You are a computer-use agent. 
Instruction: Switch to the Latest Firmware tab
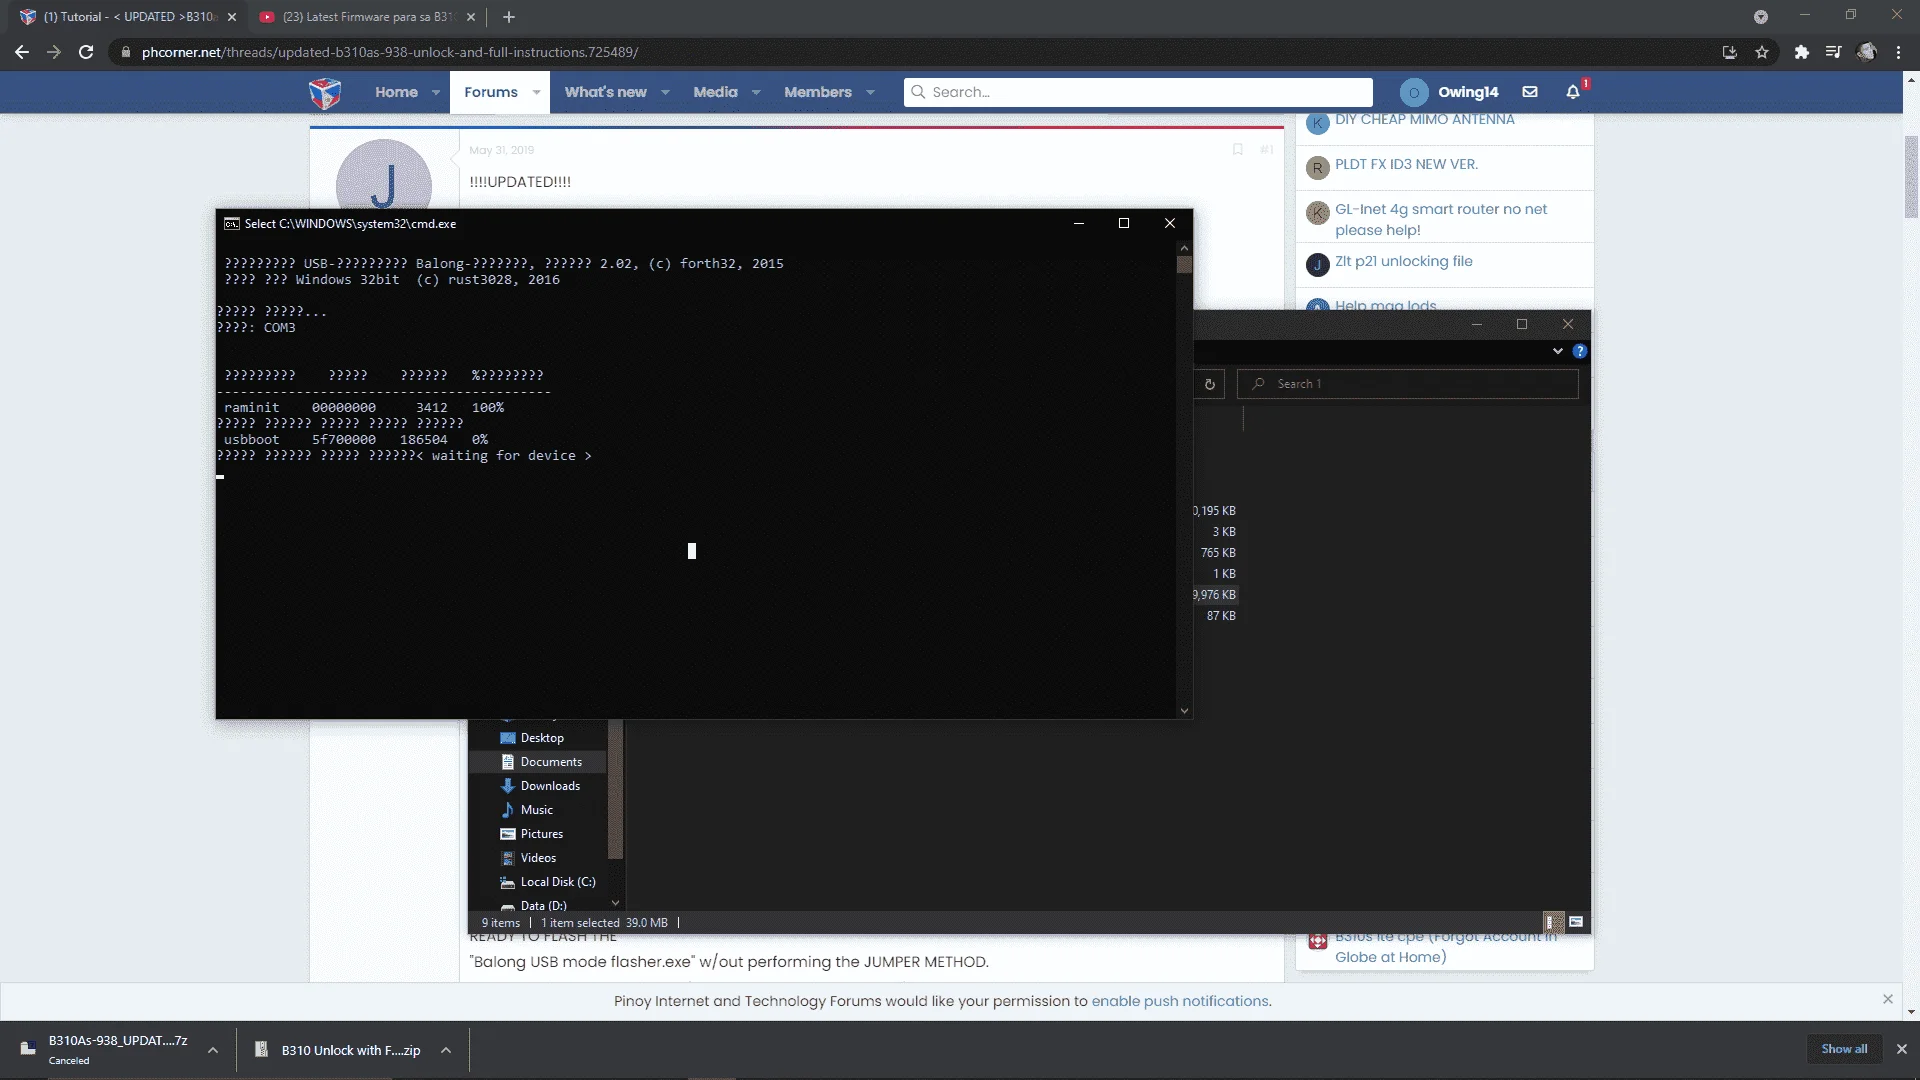368,17
